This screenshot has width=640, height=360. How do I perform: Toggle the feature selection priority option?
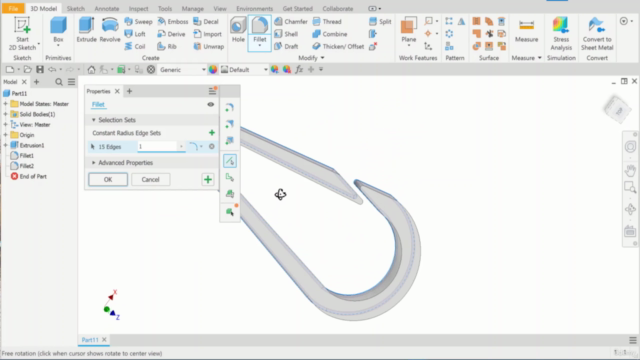(230, 194)
